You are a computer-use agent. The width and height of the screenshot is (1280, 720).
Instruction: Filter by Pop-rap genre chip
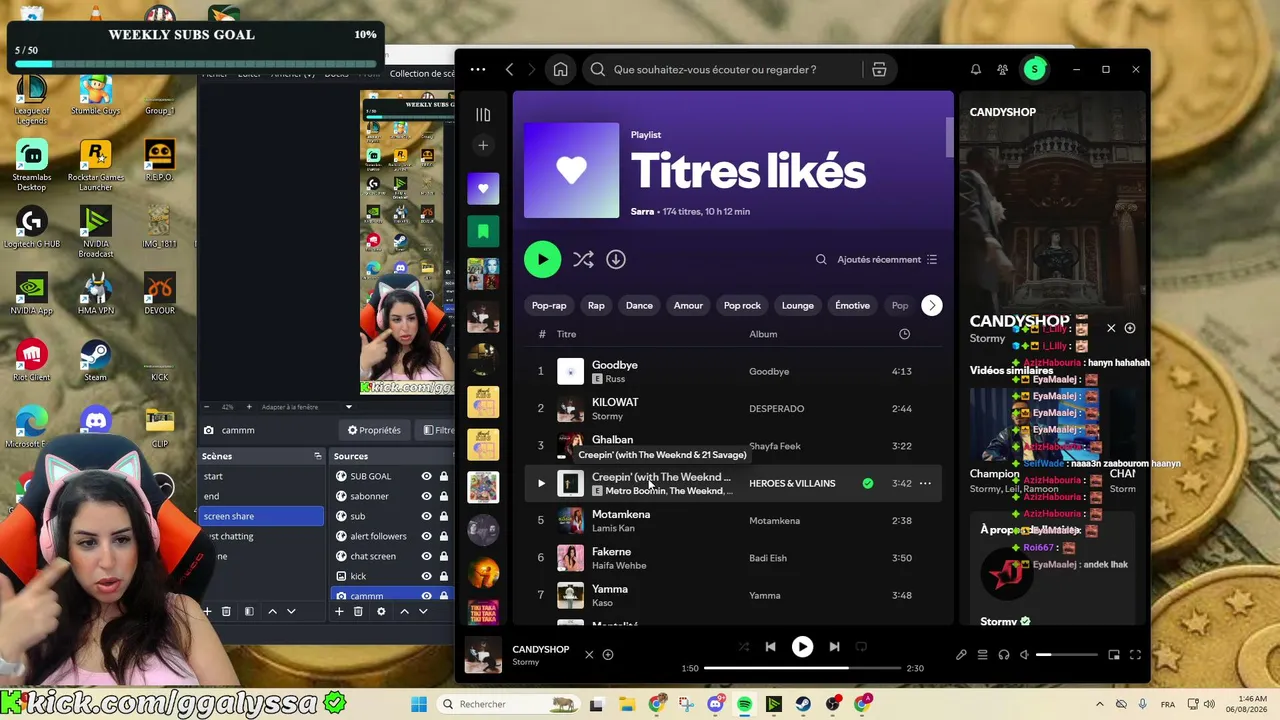click(549, 306)
